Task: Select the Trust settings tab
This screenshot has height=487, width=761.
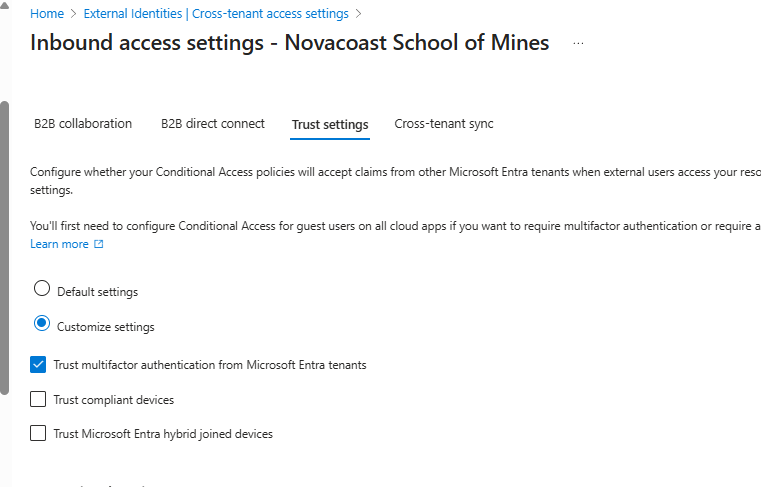Action: (330, 125)
